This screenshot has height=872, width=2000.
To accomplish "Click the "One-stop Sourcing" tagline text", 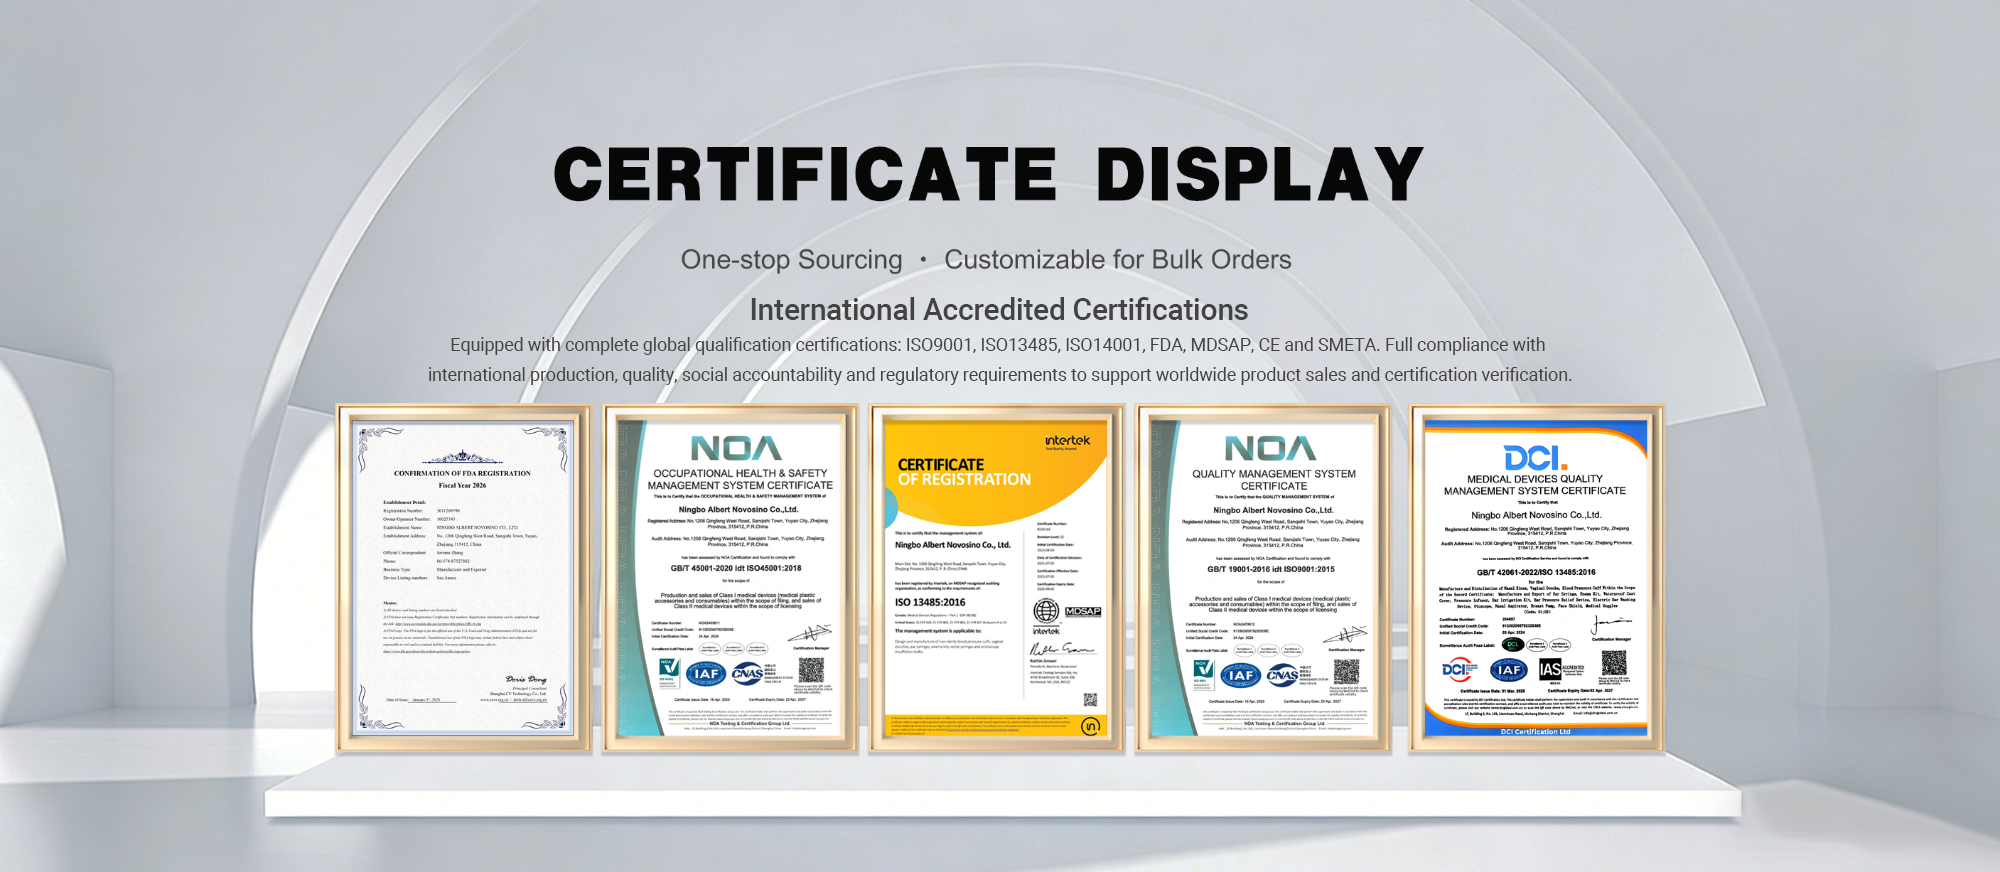I will point(791,260).
